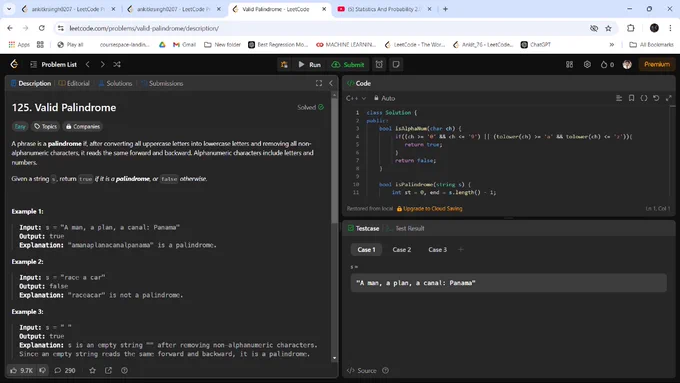This screenshot has width=680, height=383.
Task: Click the streak fire counter
Action: point(607,64)
